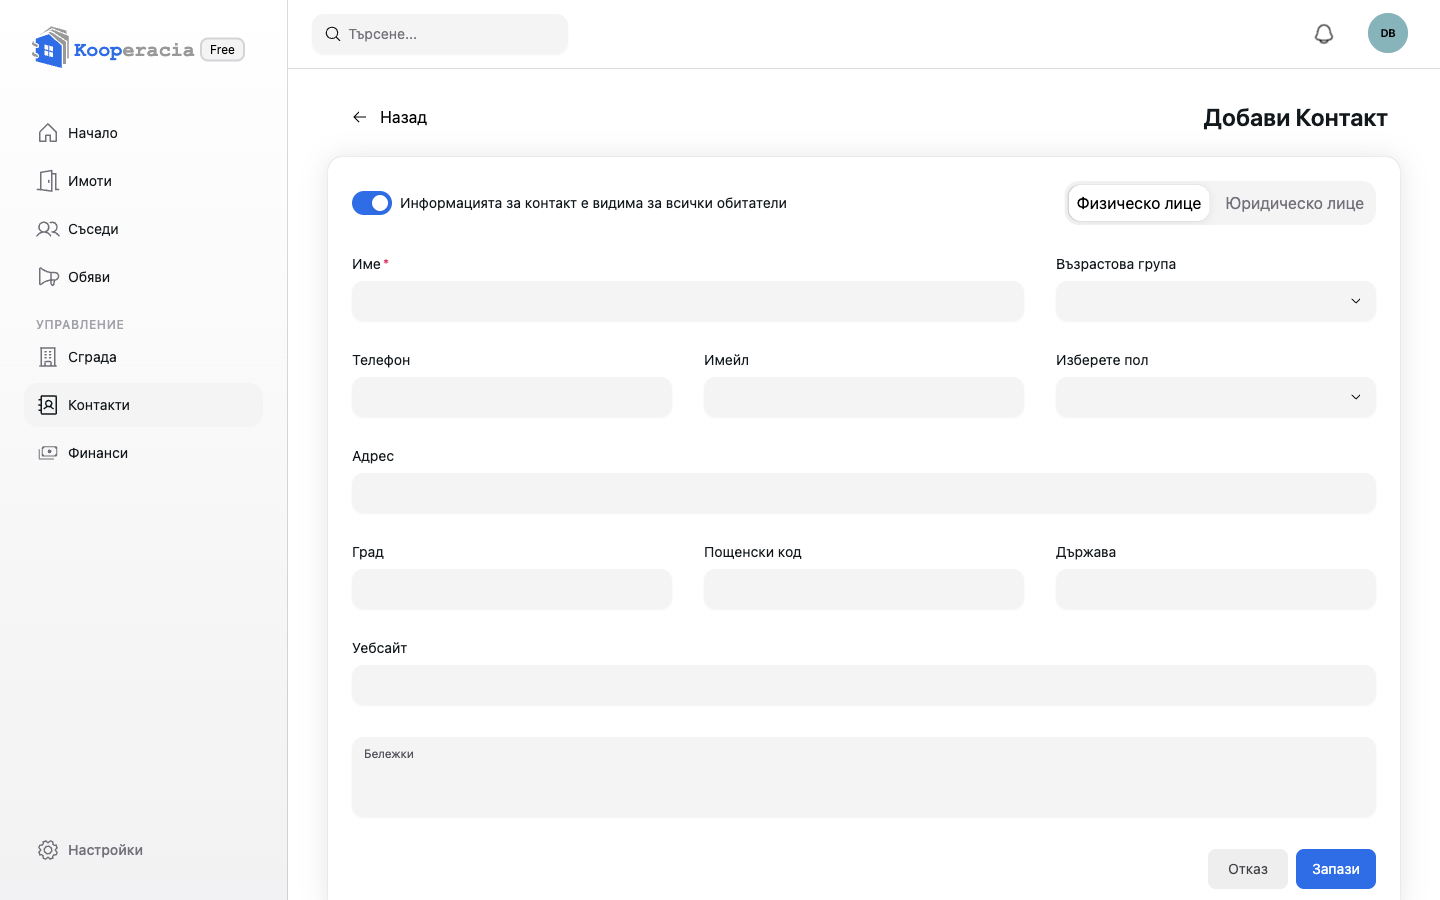The height and width of the screenshot is (900, 1440).
Task: Click the Начало home icon
Action: [x=48, y=133]
